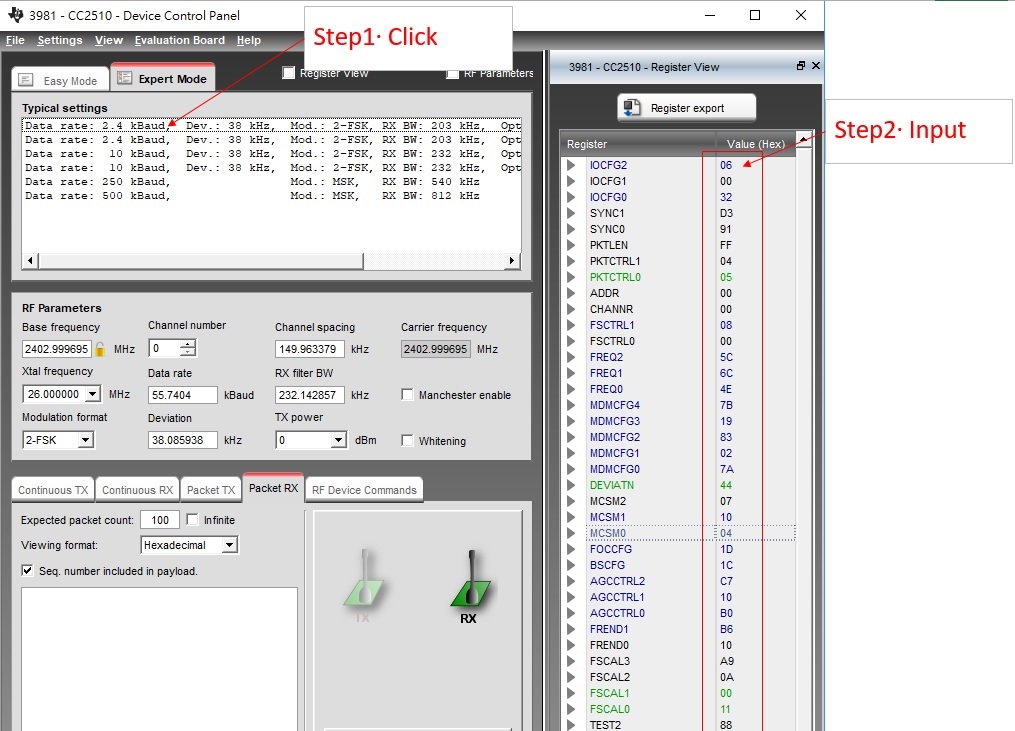Open the TX power dropdown
1015x731 pixels.
click(x=338, y=440)
